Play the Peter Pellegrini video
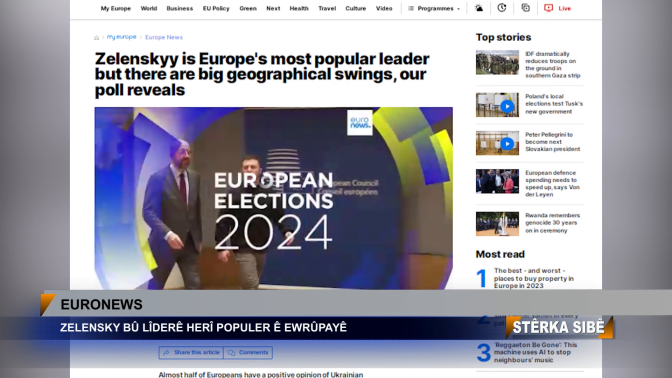The width and height of the screenshot is (672, 378). pyautogui.click(x=507, y=144)
